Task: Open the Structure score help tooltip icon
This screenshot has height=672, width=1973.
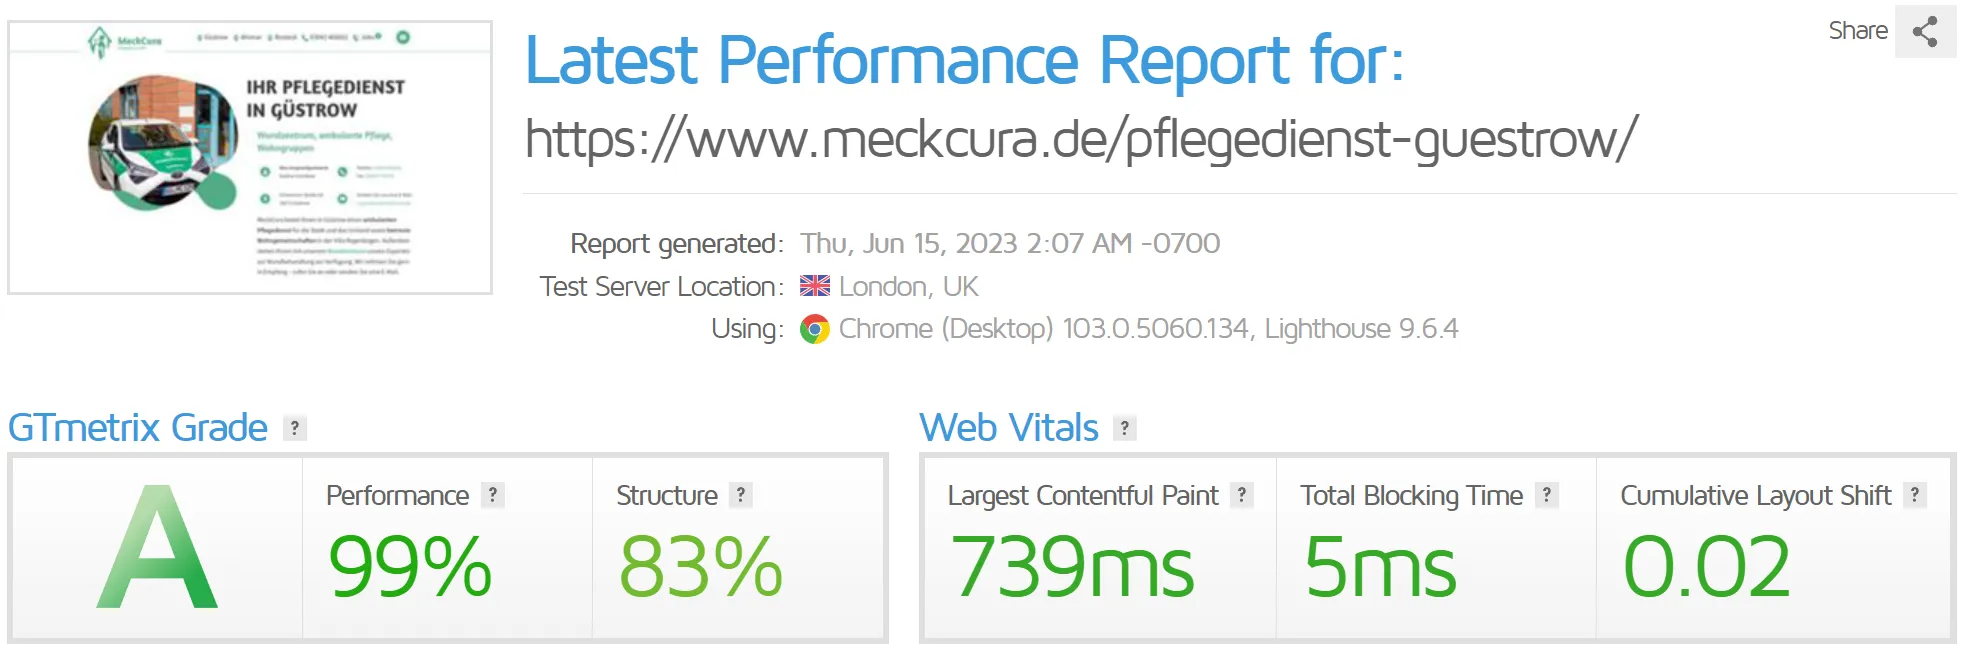Action: (x=740, y=495)
